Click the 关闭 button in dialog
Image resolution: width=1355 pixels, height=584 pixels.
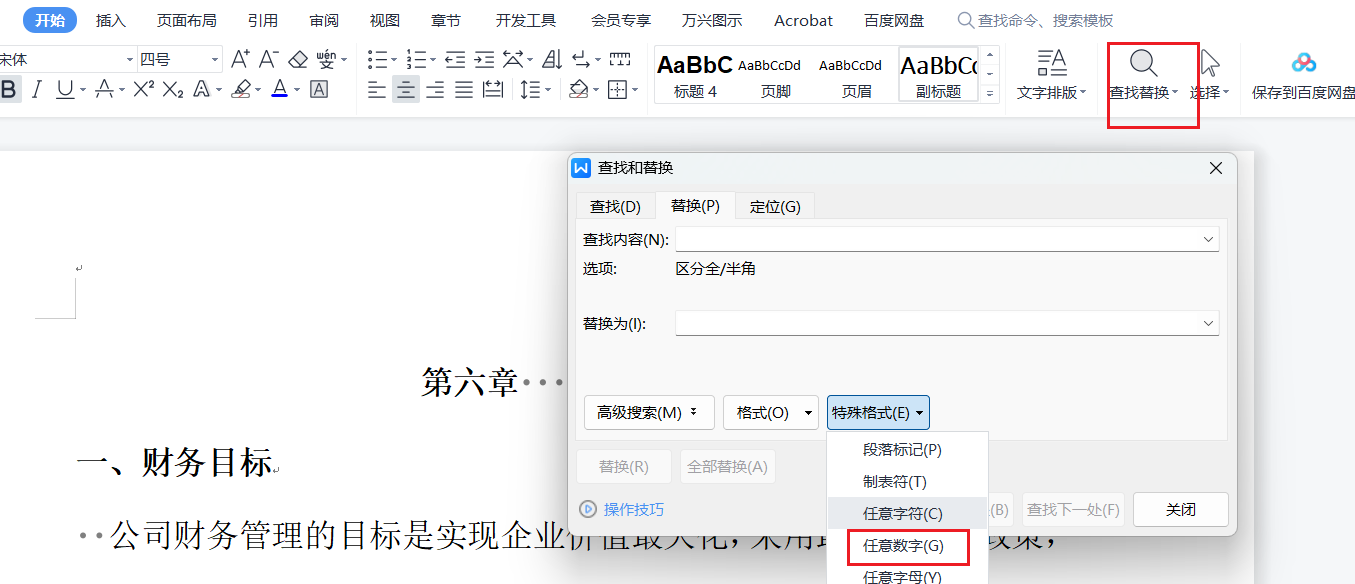(1180, 509)
